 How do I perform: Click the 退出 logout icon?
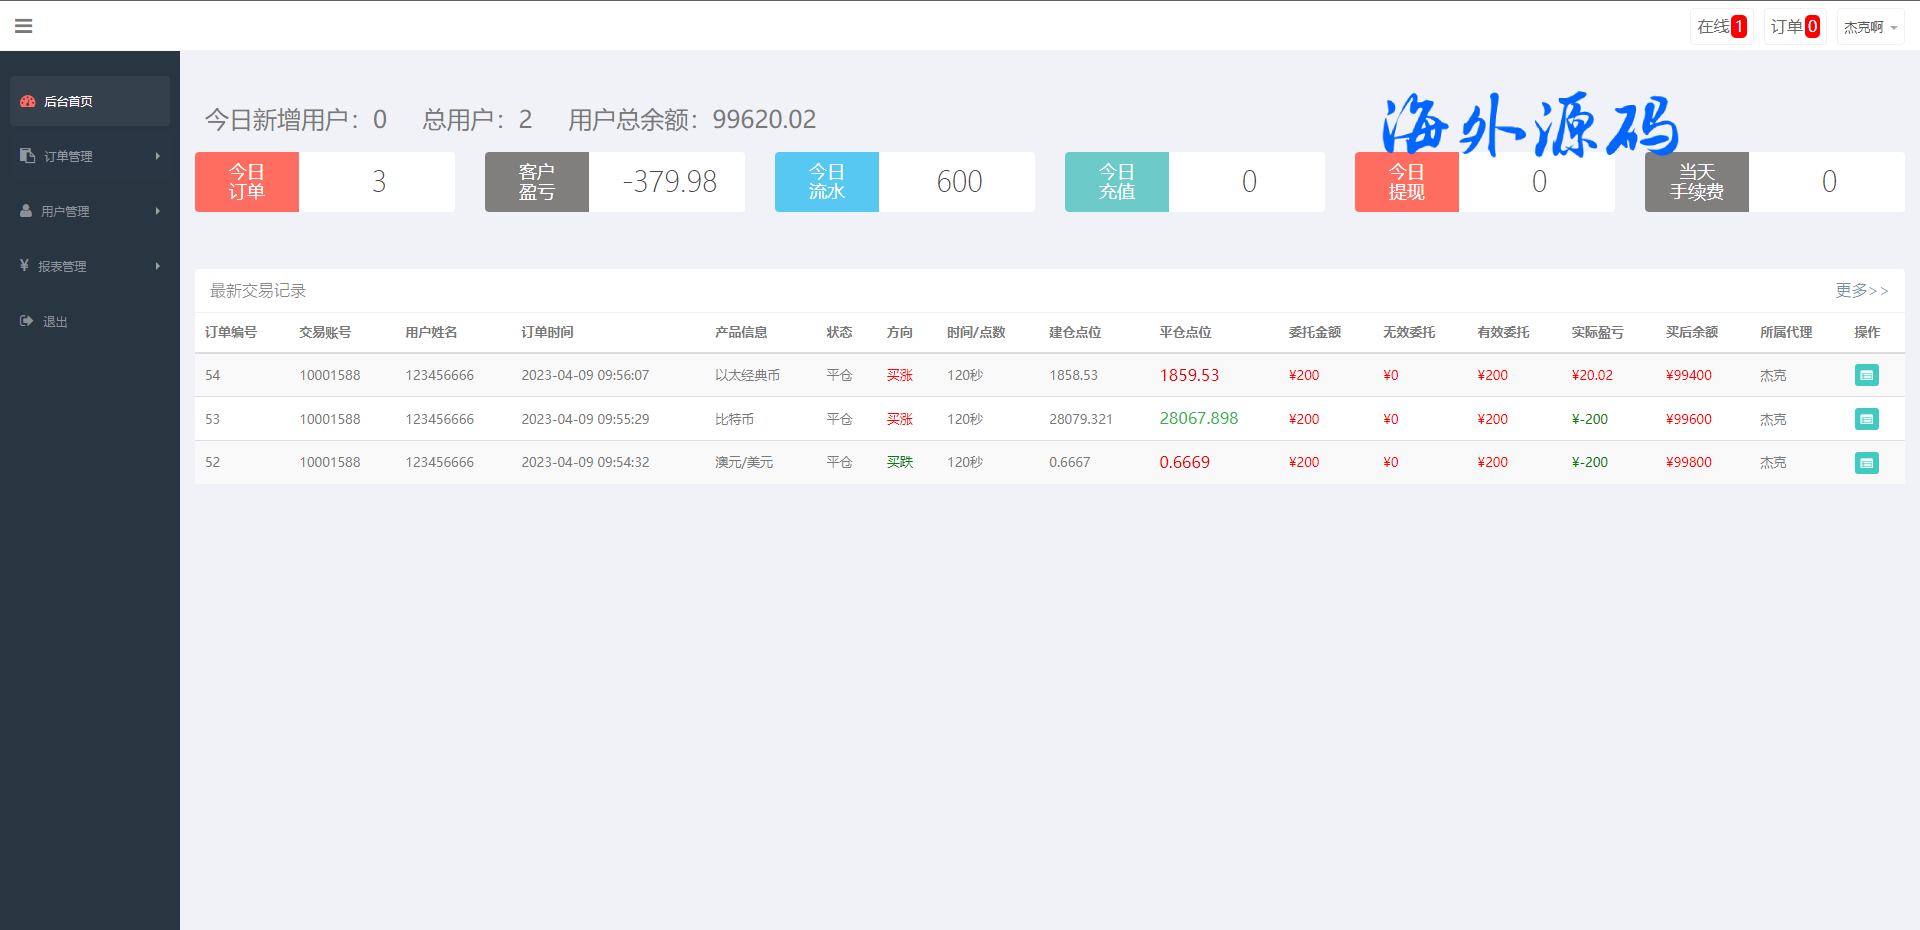[x=26, y=321]
